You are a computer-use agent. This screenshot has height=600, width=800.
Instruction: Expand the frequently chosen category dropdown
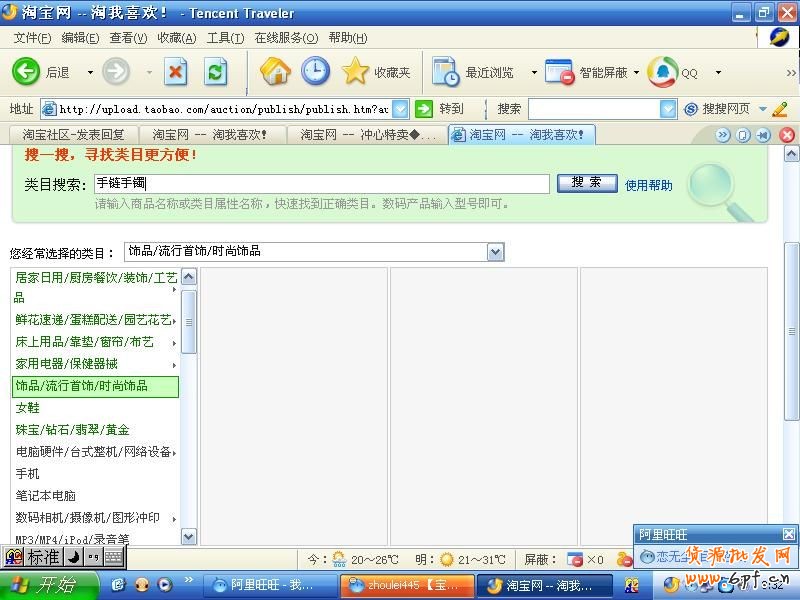(x=495, y=252)
